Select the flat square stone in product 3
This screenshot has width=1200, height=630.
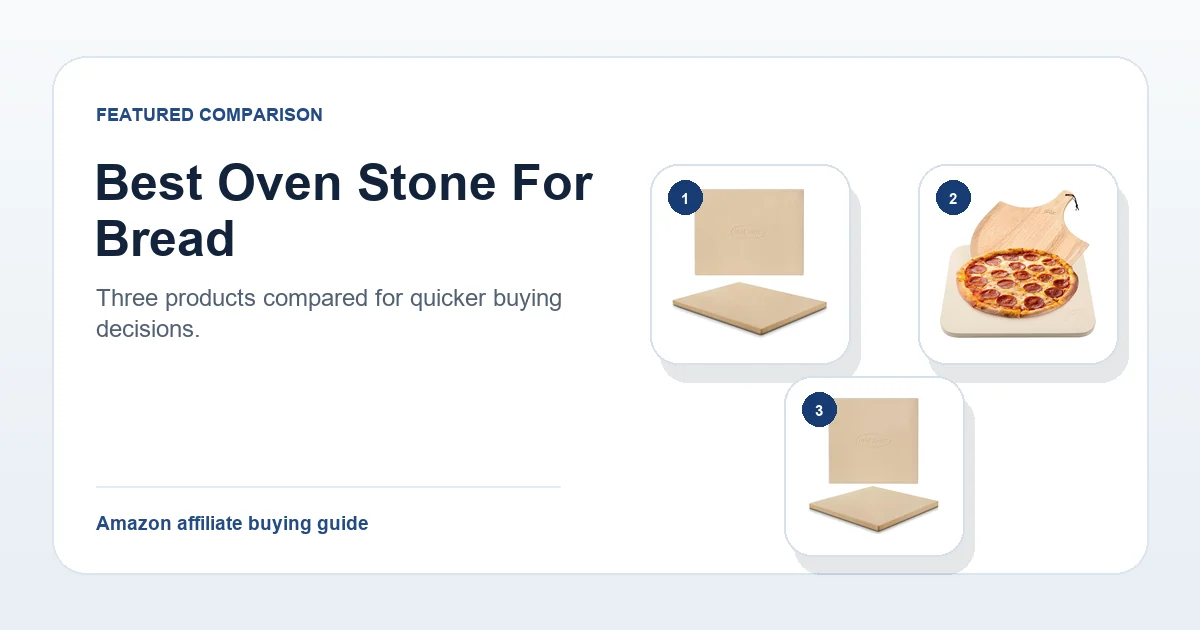coord(875,509)
